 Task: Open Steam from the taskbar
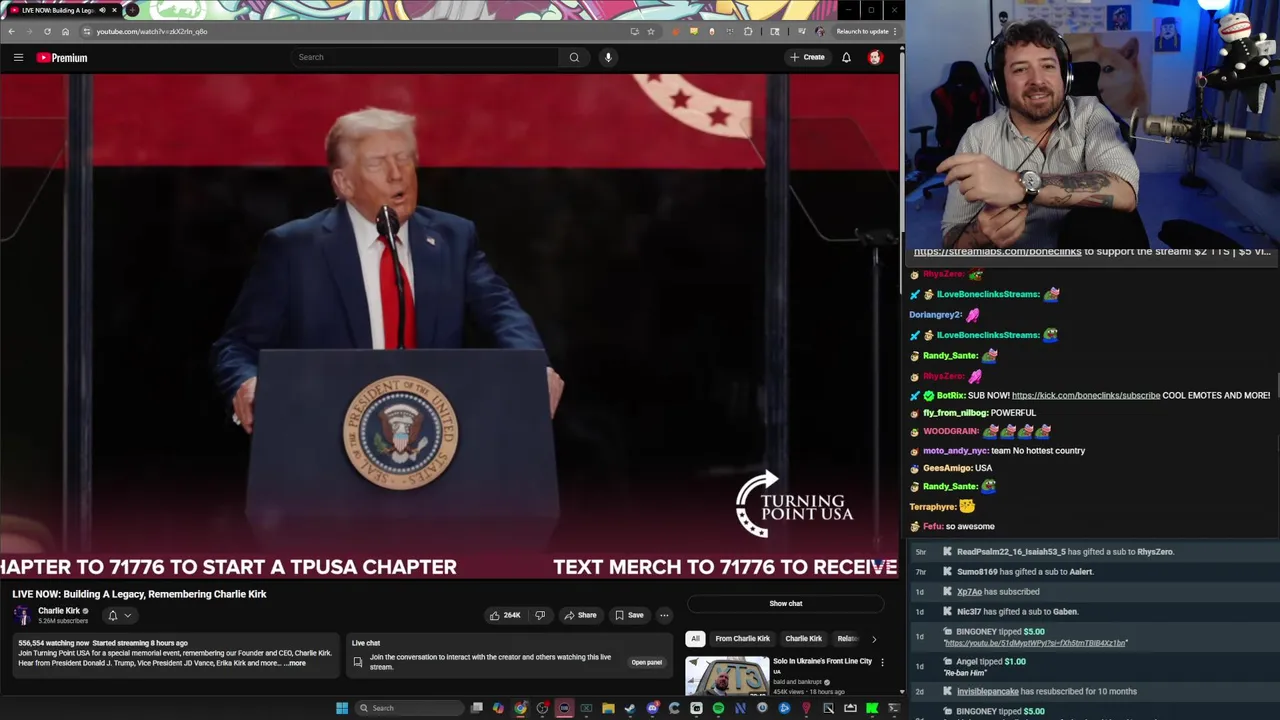point(629,708)
